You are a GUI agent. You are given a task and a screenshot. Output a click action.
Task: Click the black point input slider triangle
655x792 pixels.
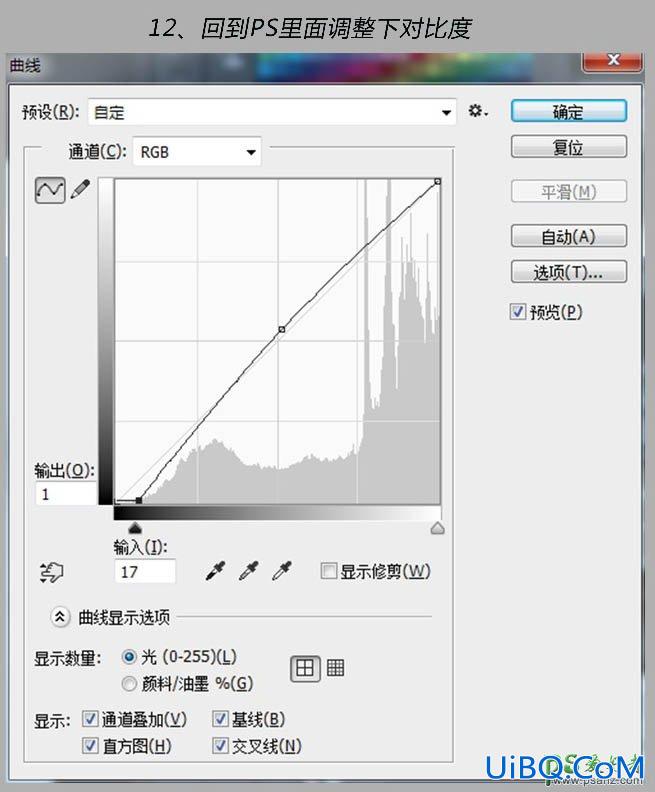coord(135,528)
